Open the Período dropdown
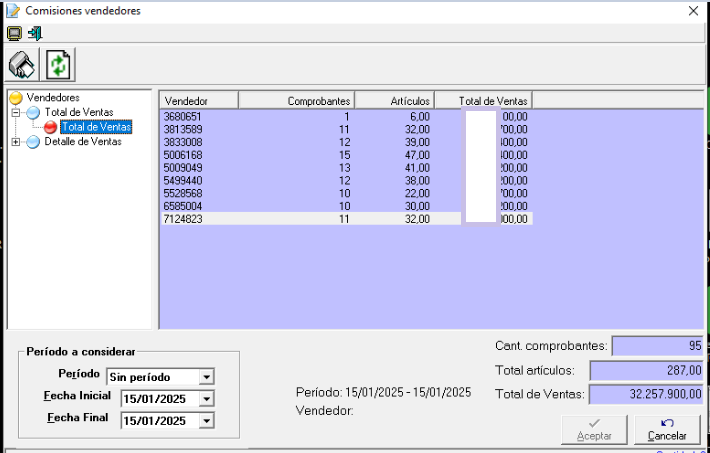Screen dimensions: 710x453 pos(207,377)
